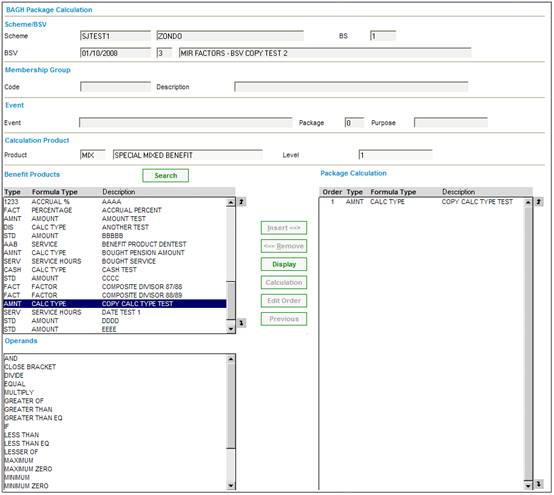Jump to top of Package Calculation list icon

click(539, 202)
